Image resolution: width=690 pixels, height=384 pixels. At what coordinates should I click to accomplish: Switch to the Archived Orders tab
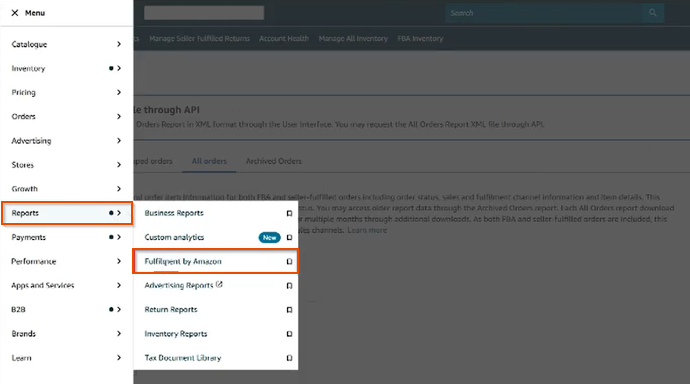coord(273,161)
